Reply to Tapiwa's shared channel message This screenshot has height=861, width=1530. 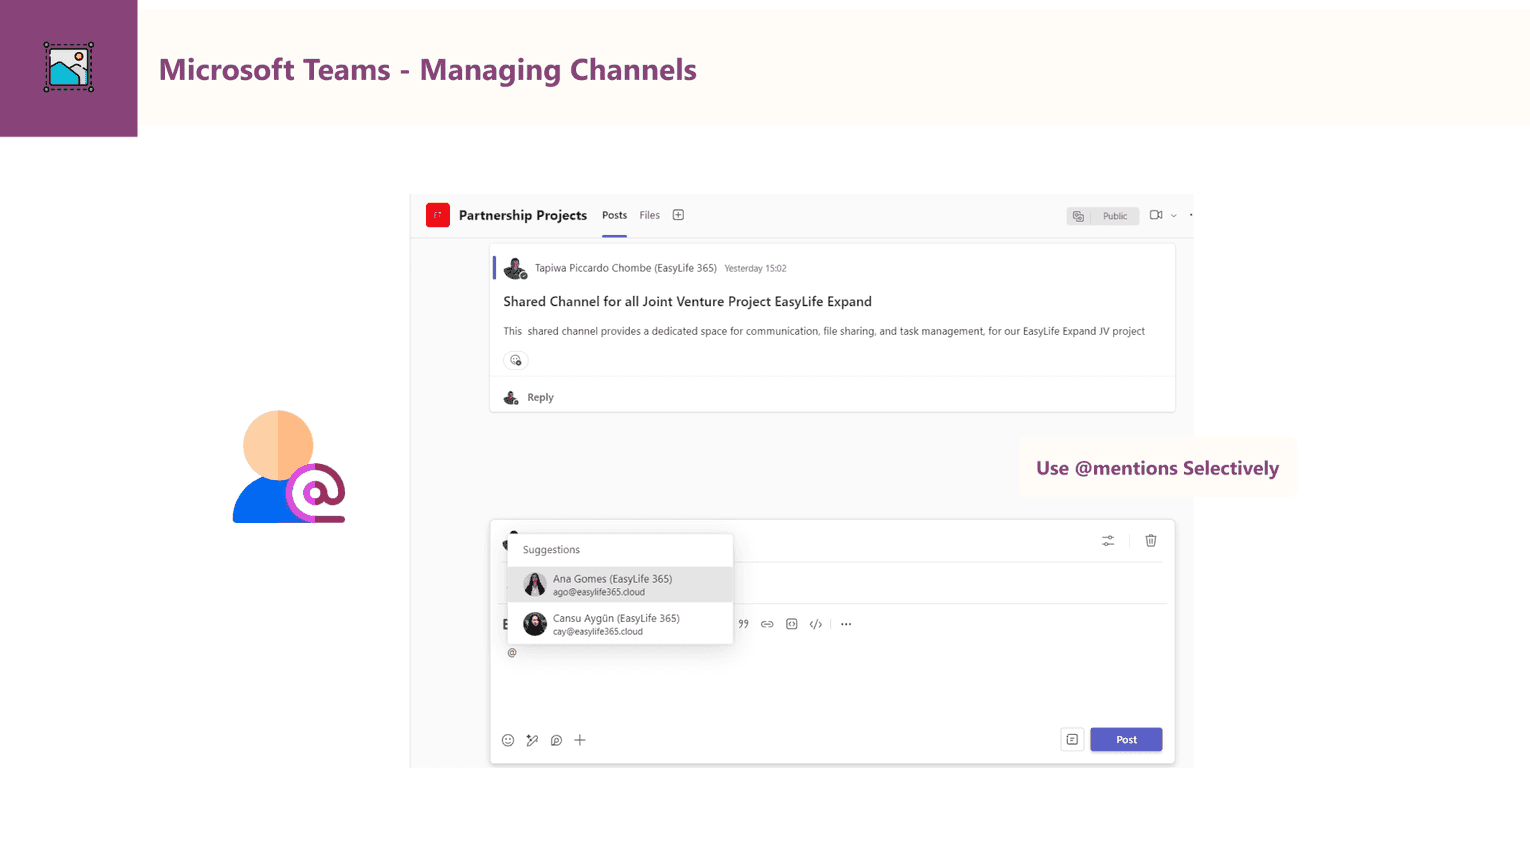[540, 397]
